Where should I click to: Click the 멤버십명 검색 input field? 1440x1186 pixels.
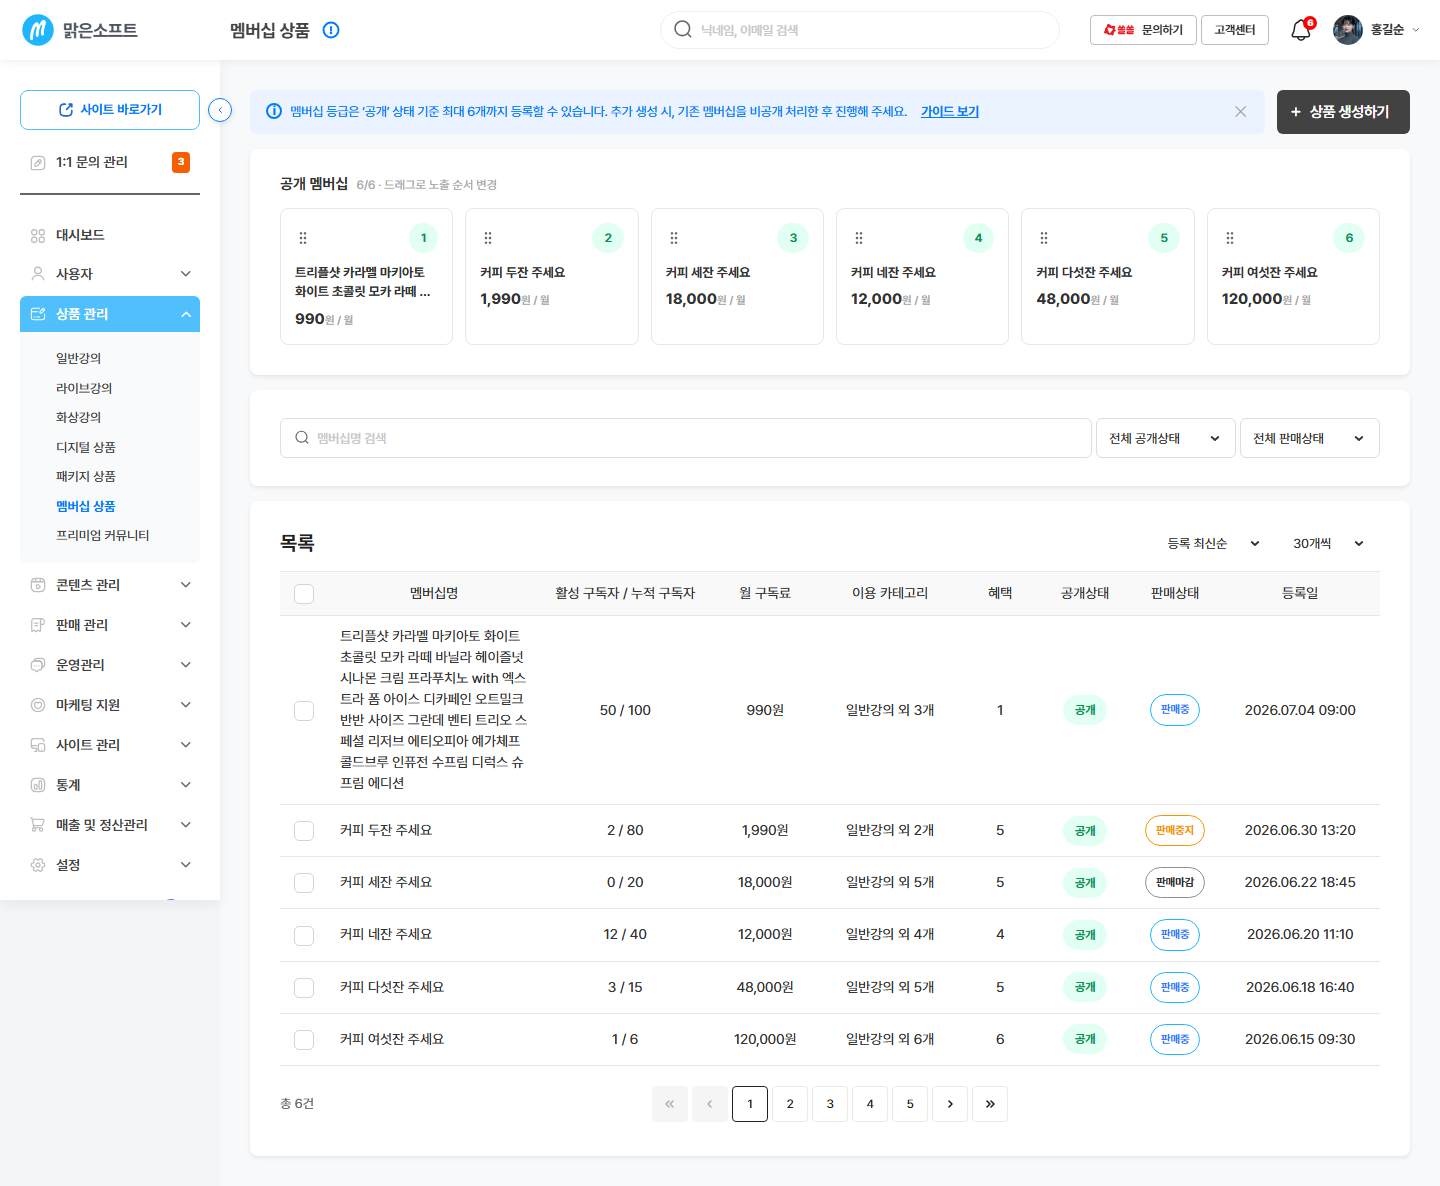686,438
